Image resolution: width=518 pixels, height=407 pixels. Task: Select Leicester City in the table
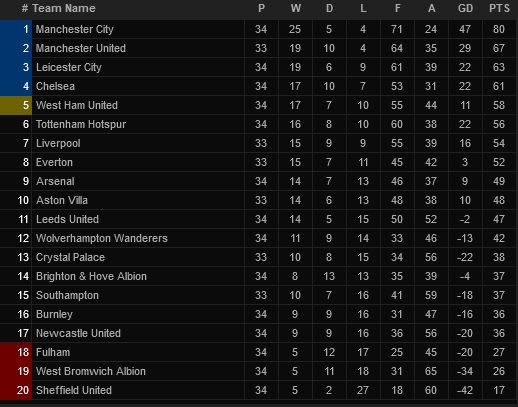[69, 67]
